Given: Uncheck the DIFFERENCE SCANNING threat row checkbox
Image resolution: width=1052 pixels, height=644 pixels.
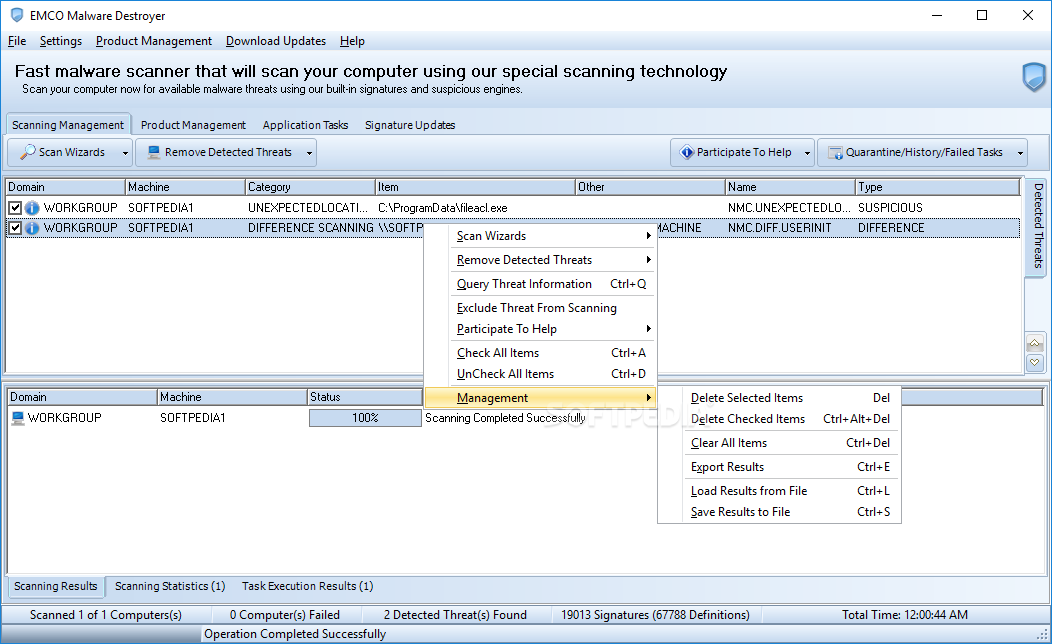Looking at the screenshot, I should point(15,228).
